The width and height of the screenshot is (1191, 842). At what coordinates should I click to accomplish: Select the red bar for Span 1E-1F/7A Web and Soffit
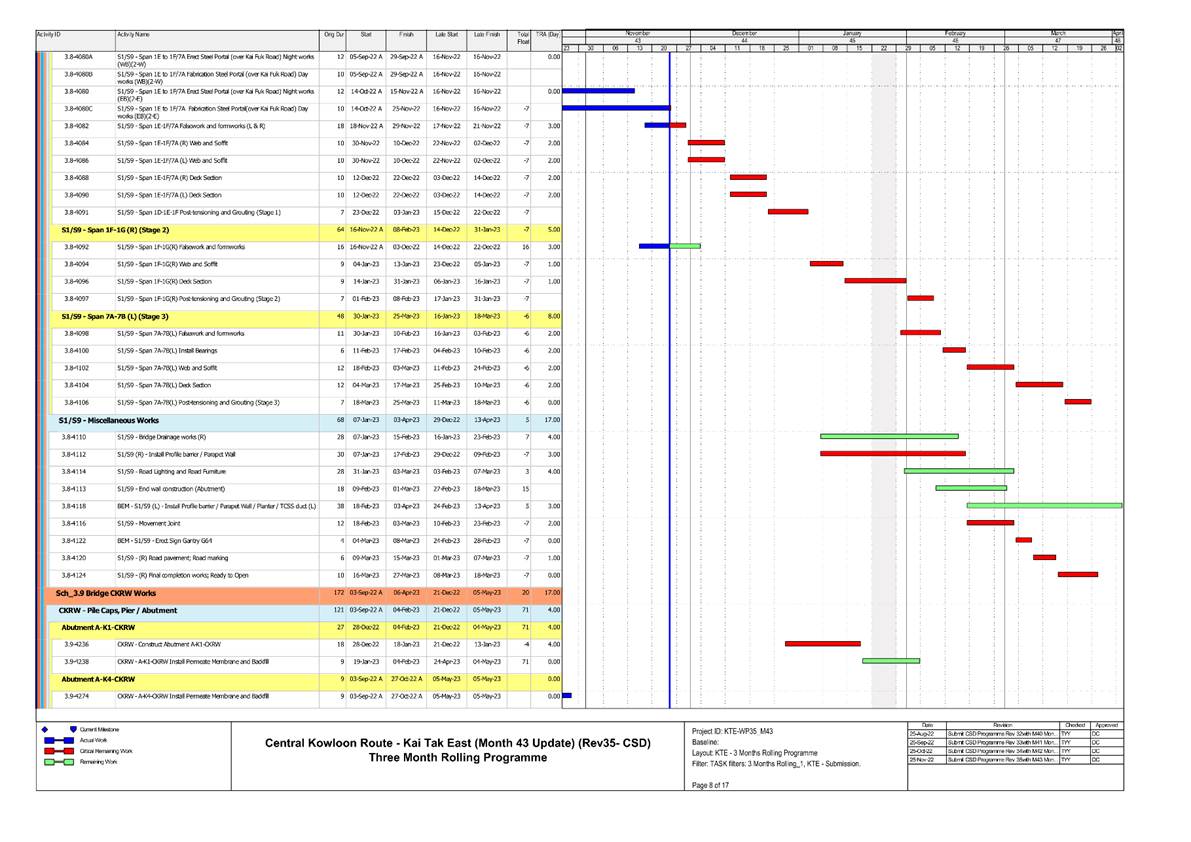click(705, 143)
